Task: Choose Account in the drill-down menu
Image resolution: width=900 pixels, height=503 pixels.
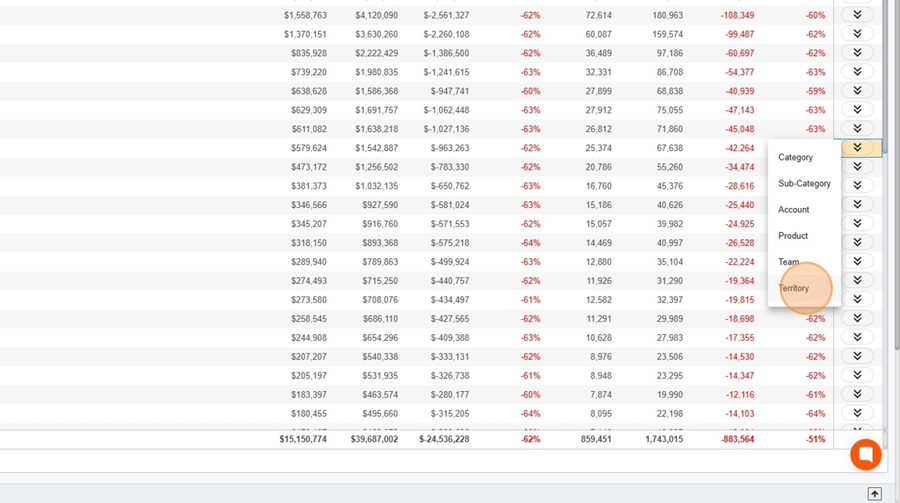Action: 793,210
